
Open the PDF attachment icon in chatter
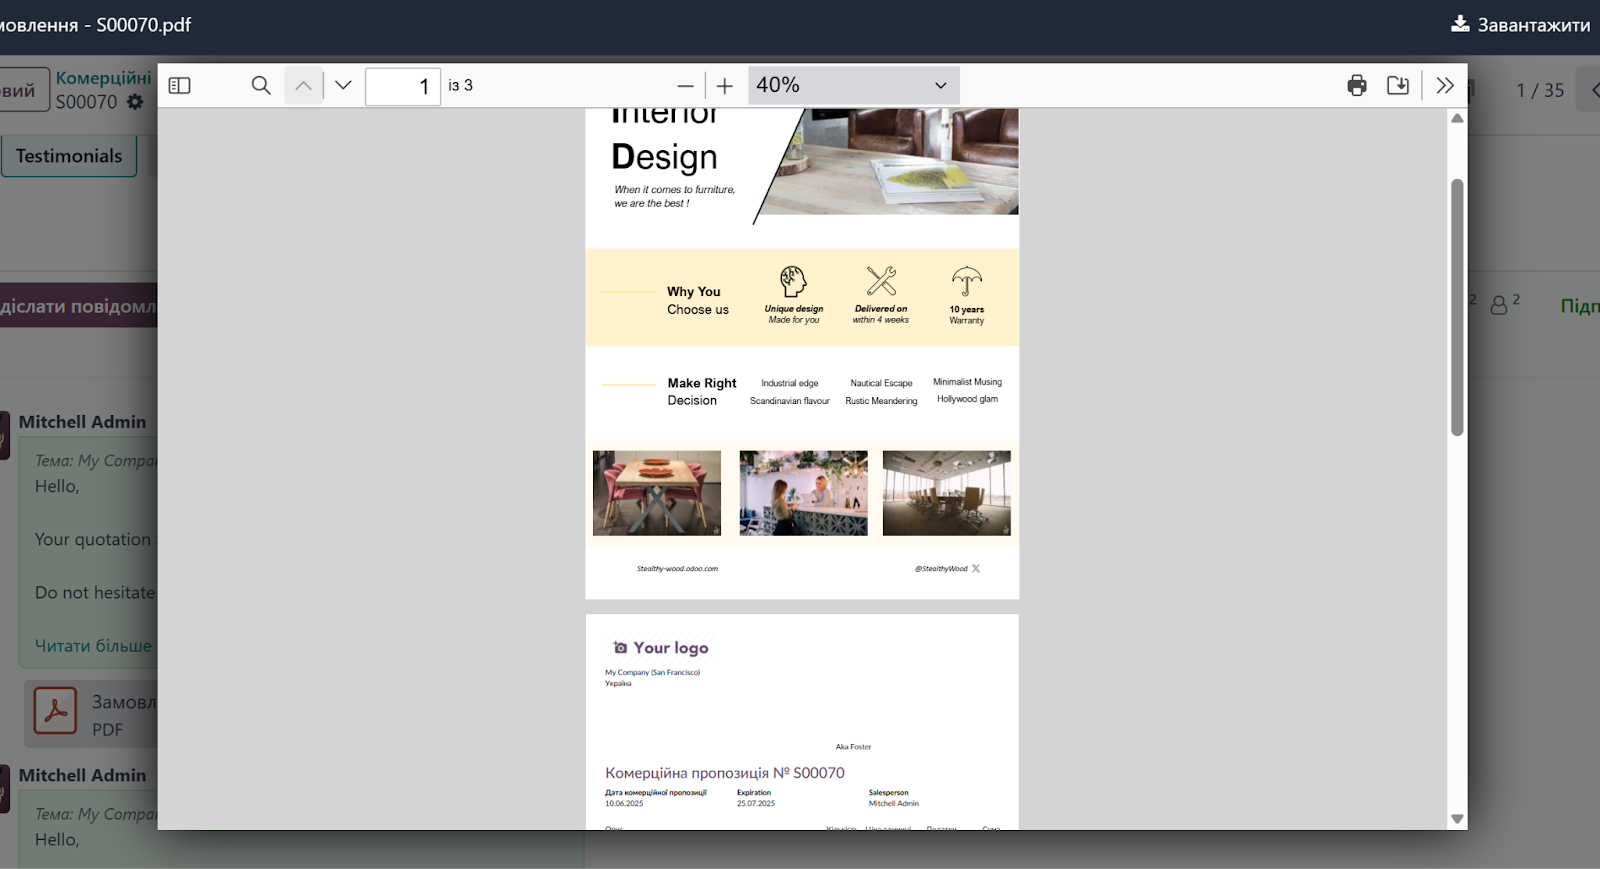point(56,711)
